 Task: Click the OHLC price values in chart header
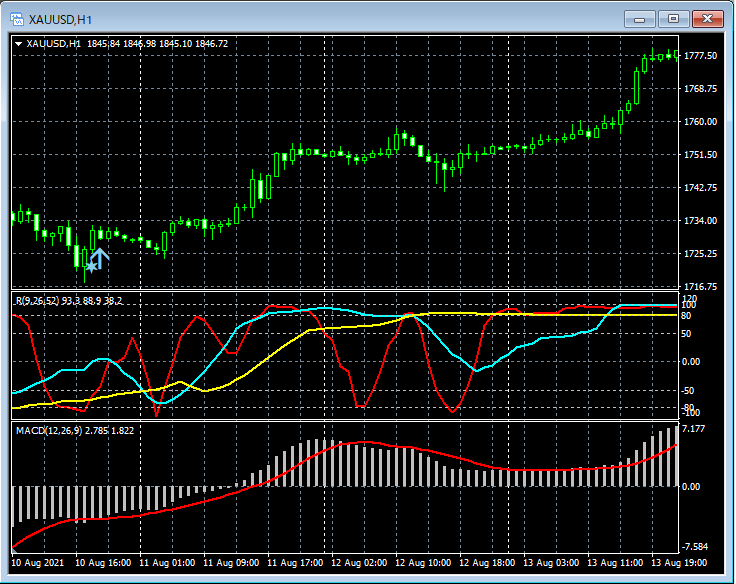click(157, 43)
